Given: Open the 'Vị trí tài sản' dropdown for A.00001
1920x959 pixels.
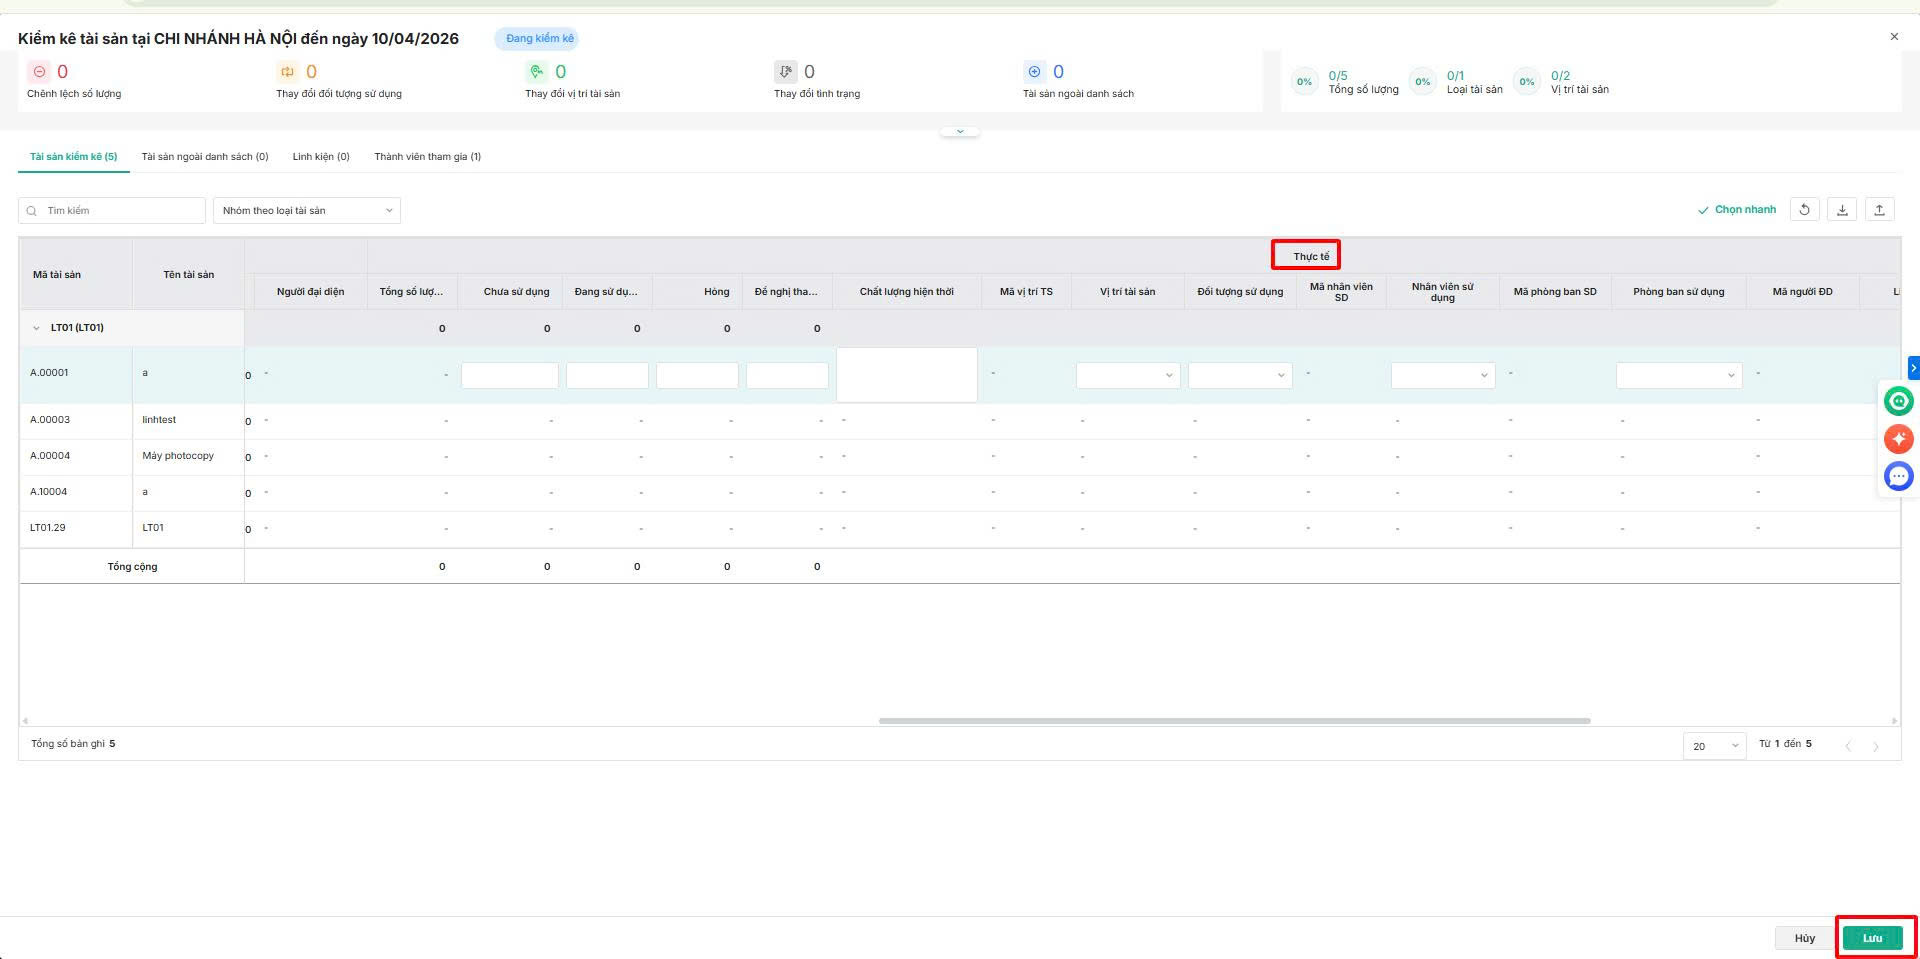Looking at the screenshot, I should [x=1127, y=375].
